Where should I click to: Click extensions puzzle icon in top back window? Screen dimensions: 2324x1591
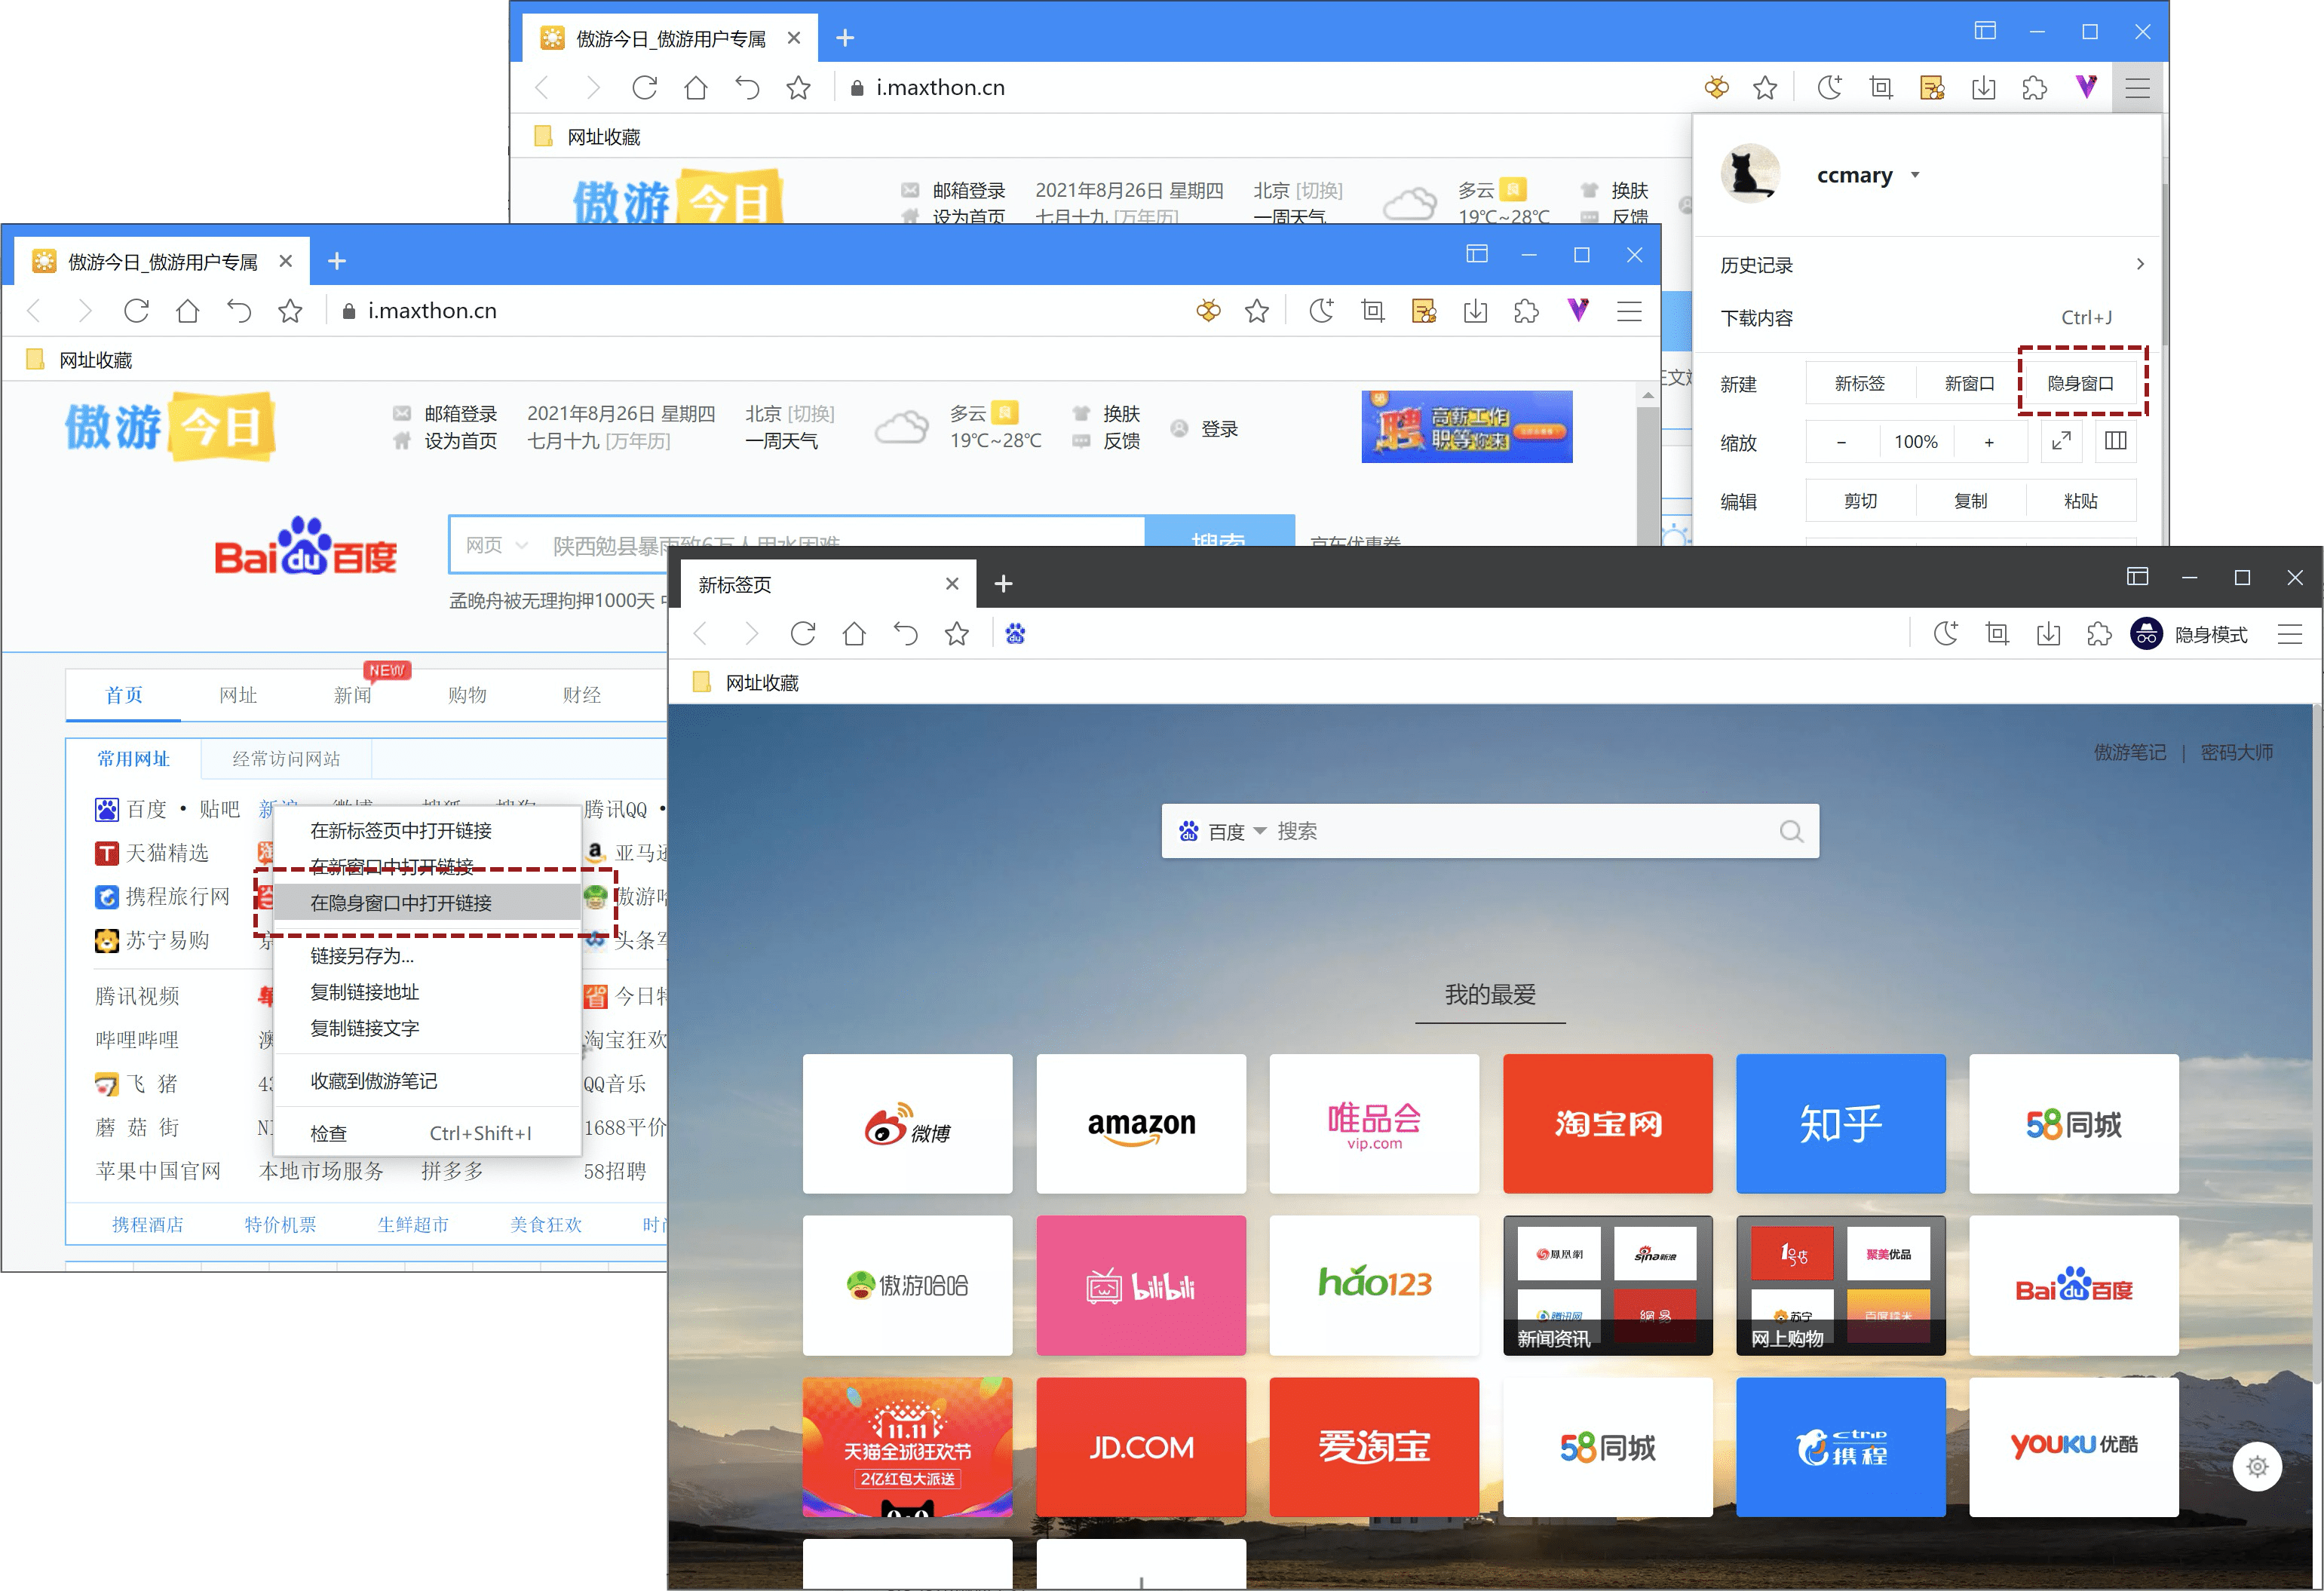tap(2034, 88)
